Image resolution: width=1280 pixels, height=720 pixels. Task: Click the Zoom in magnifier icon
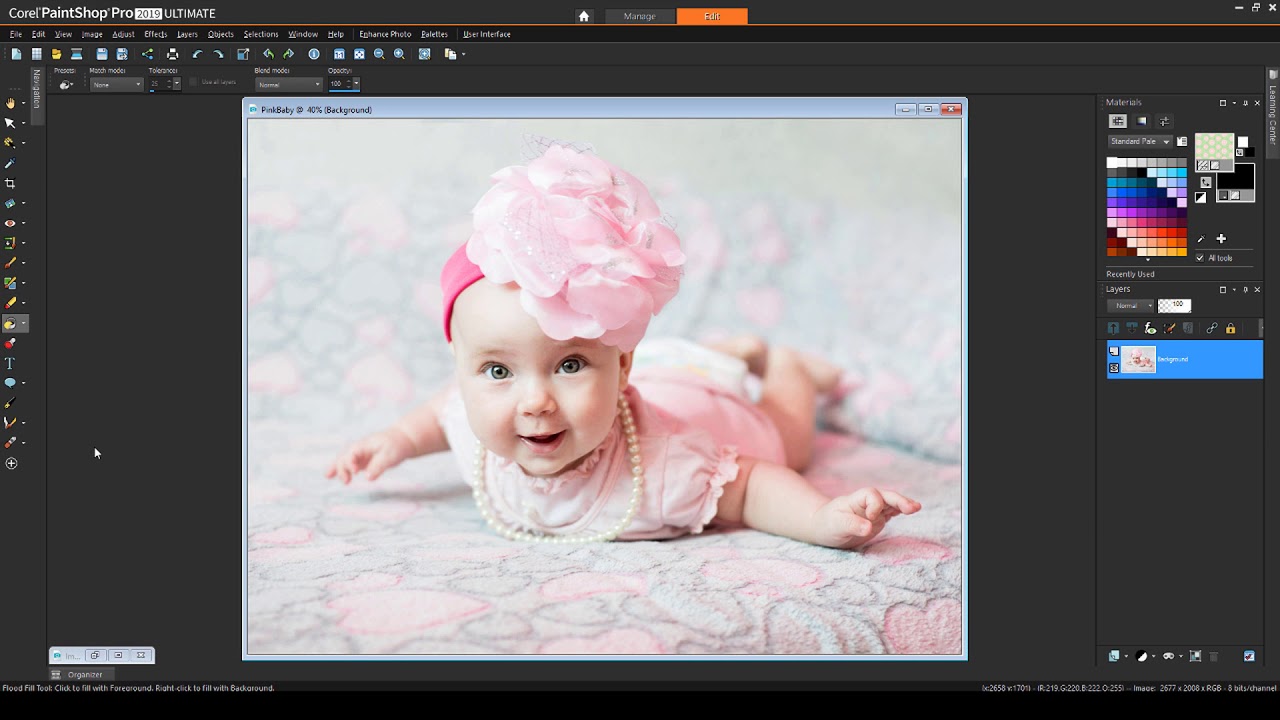click(399, 54)
